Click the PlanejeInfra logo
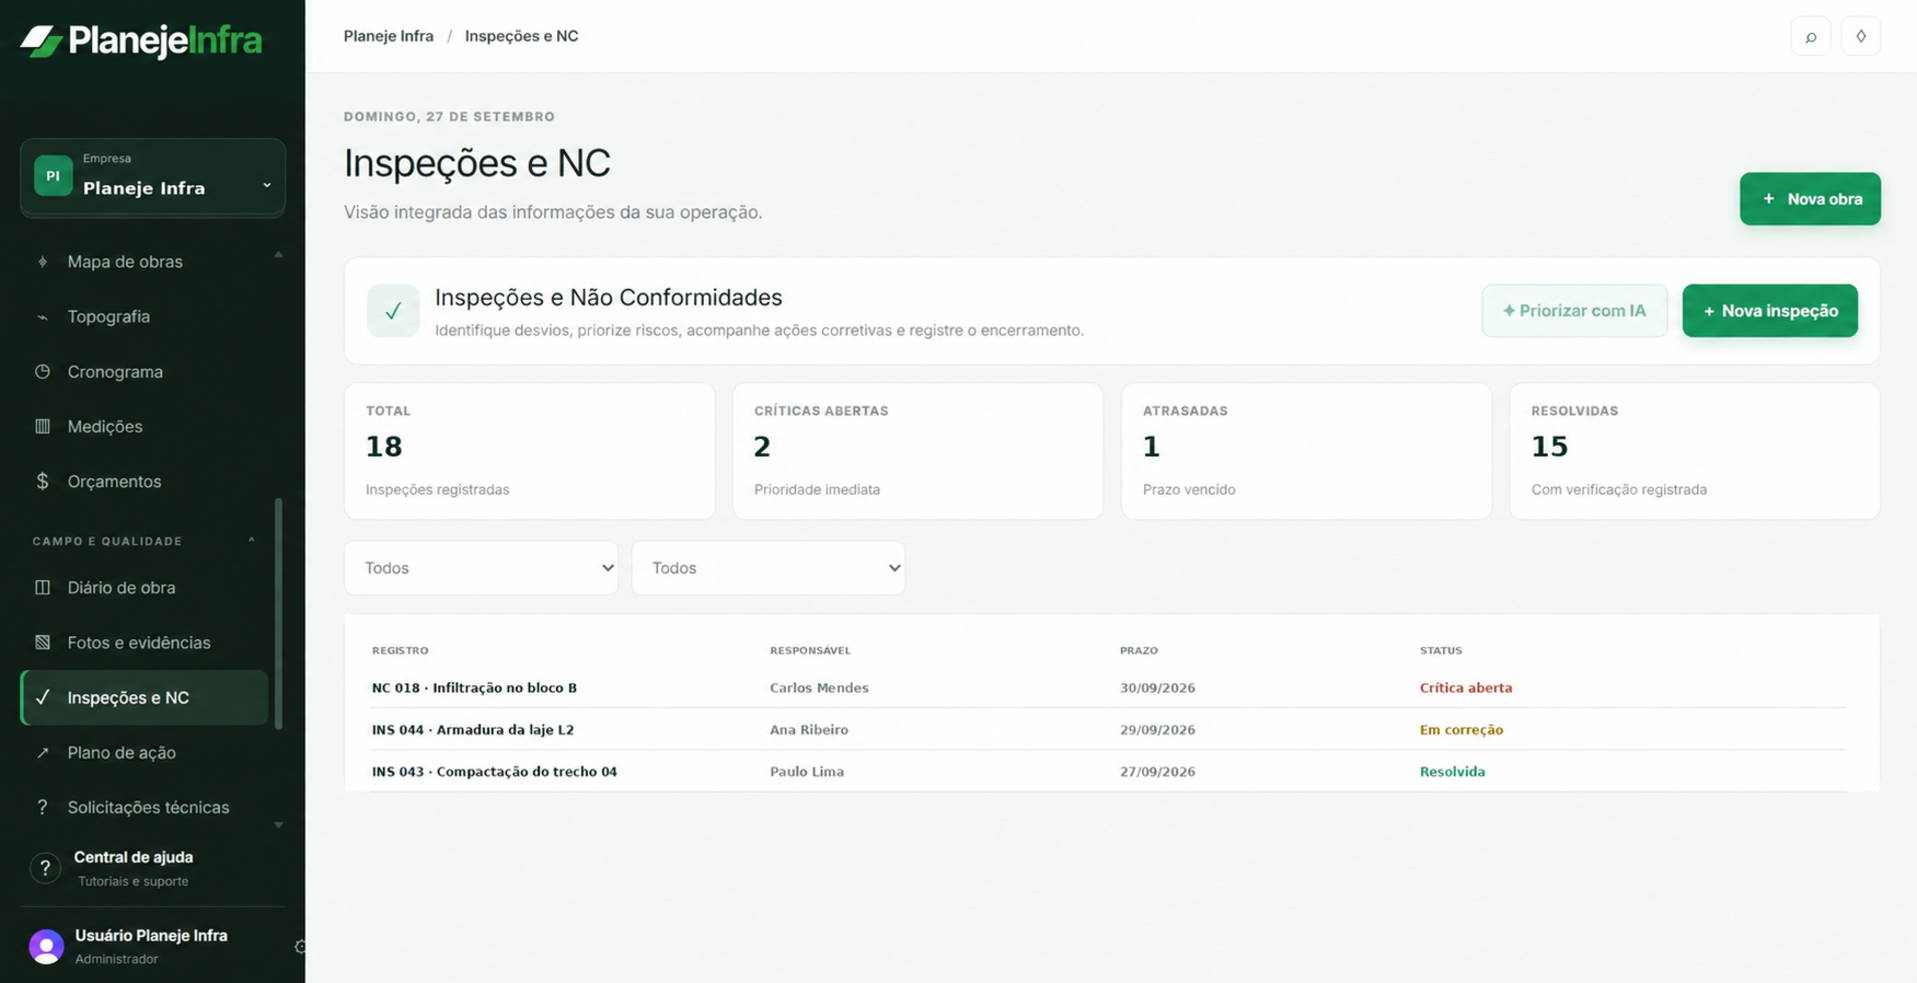This screenshot has height=983, width=1917. coord(141,41)
